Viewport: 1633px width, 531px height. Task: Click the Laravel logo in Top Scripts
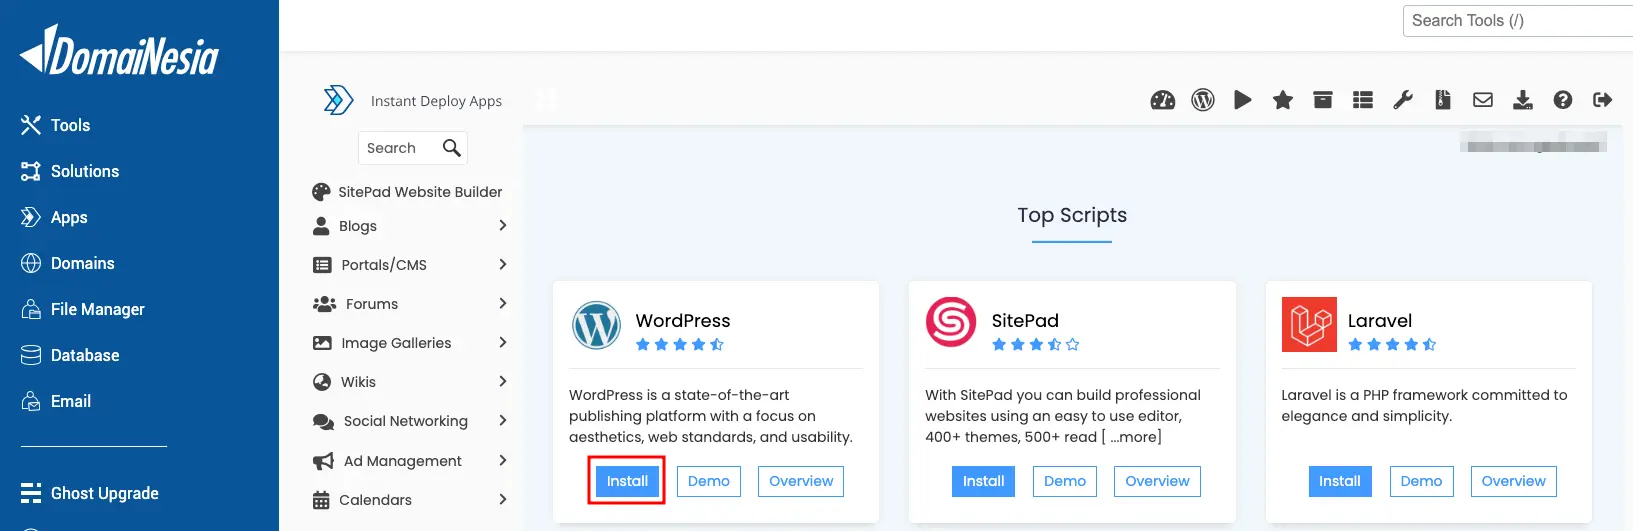click(x=1309, y=324)
